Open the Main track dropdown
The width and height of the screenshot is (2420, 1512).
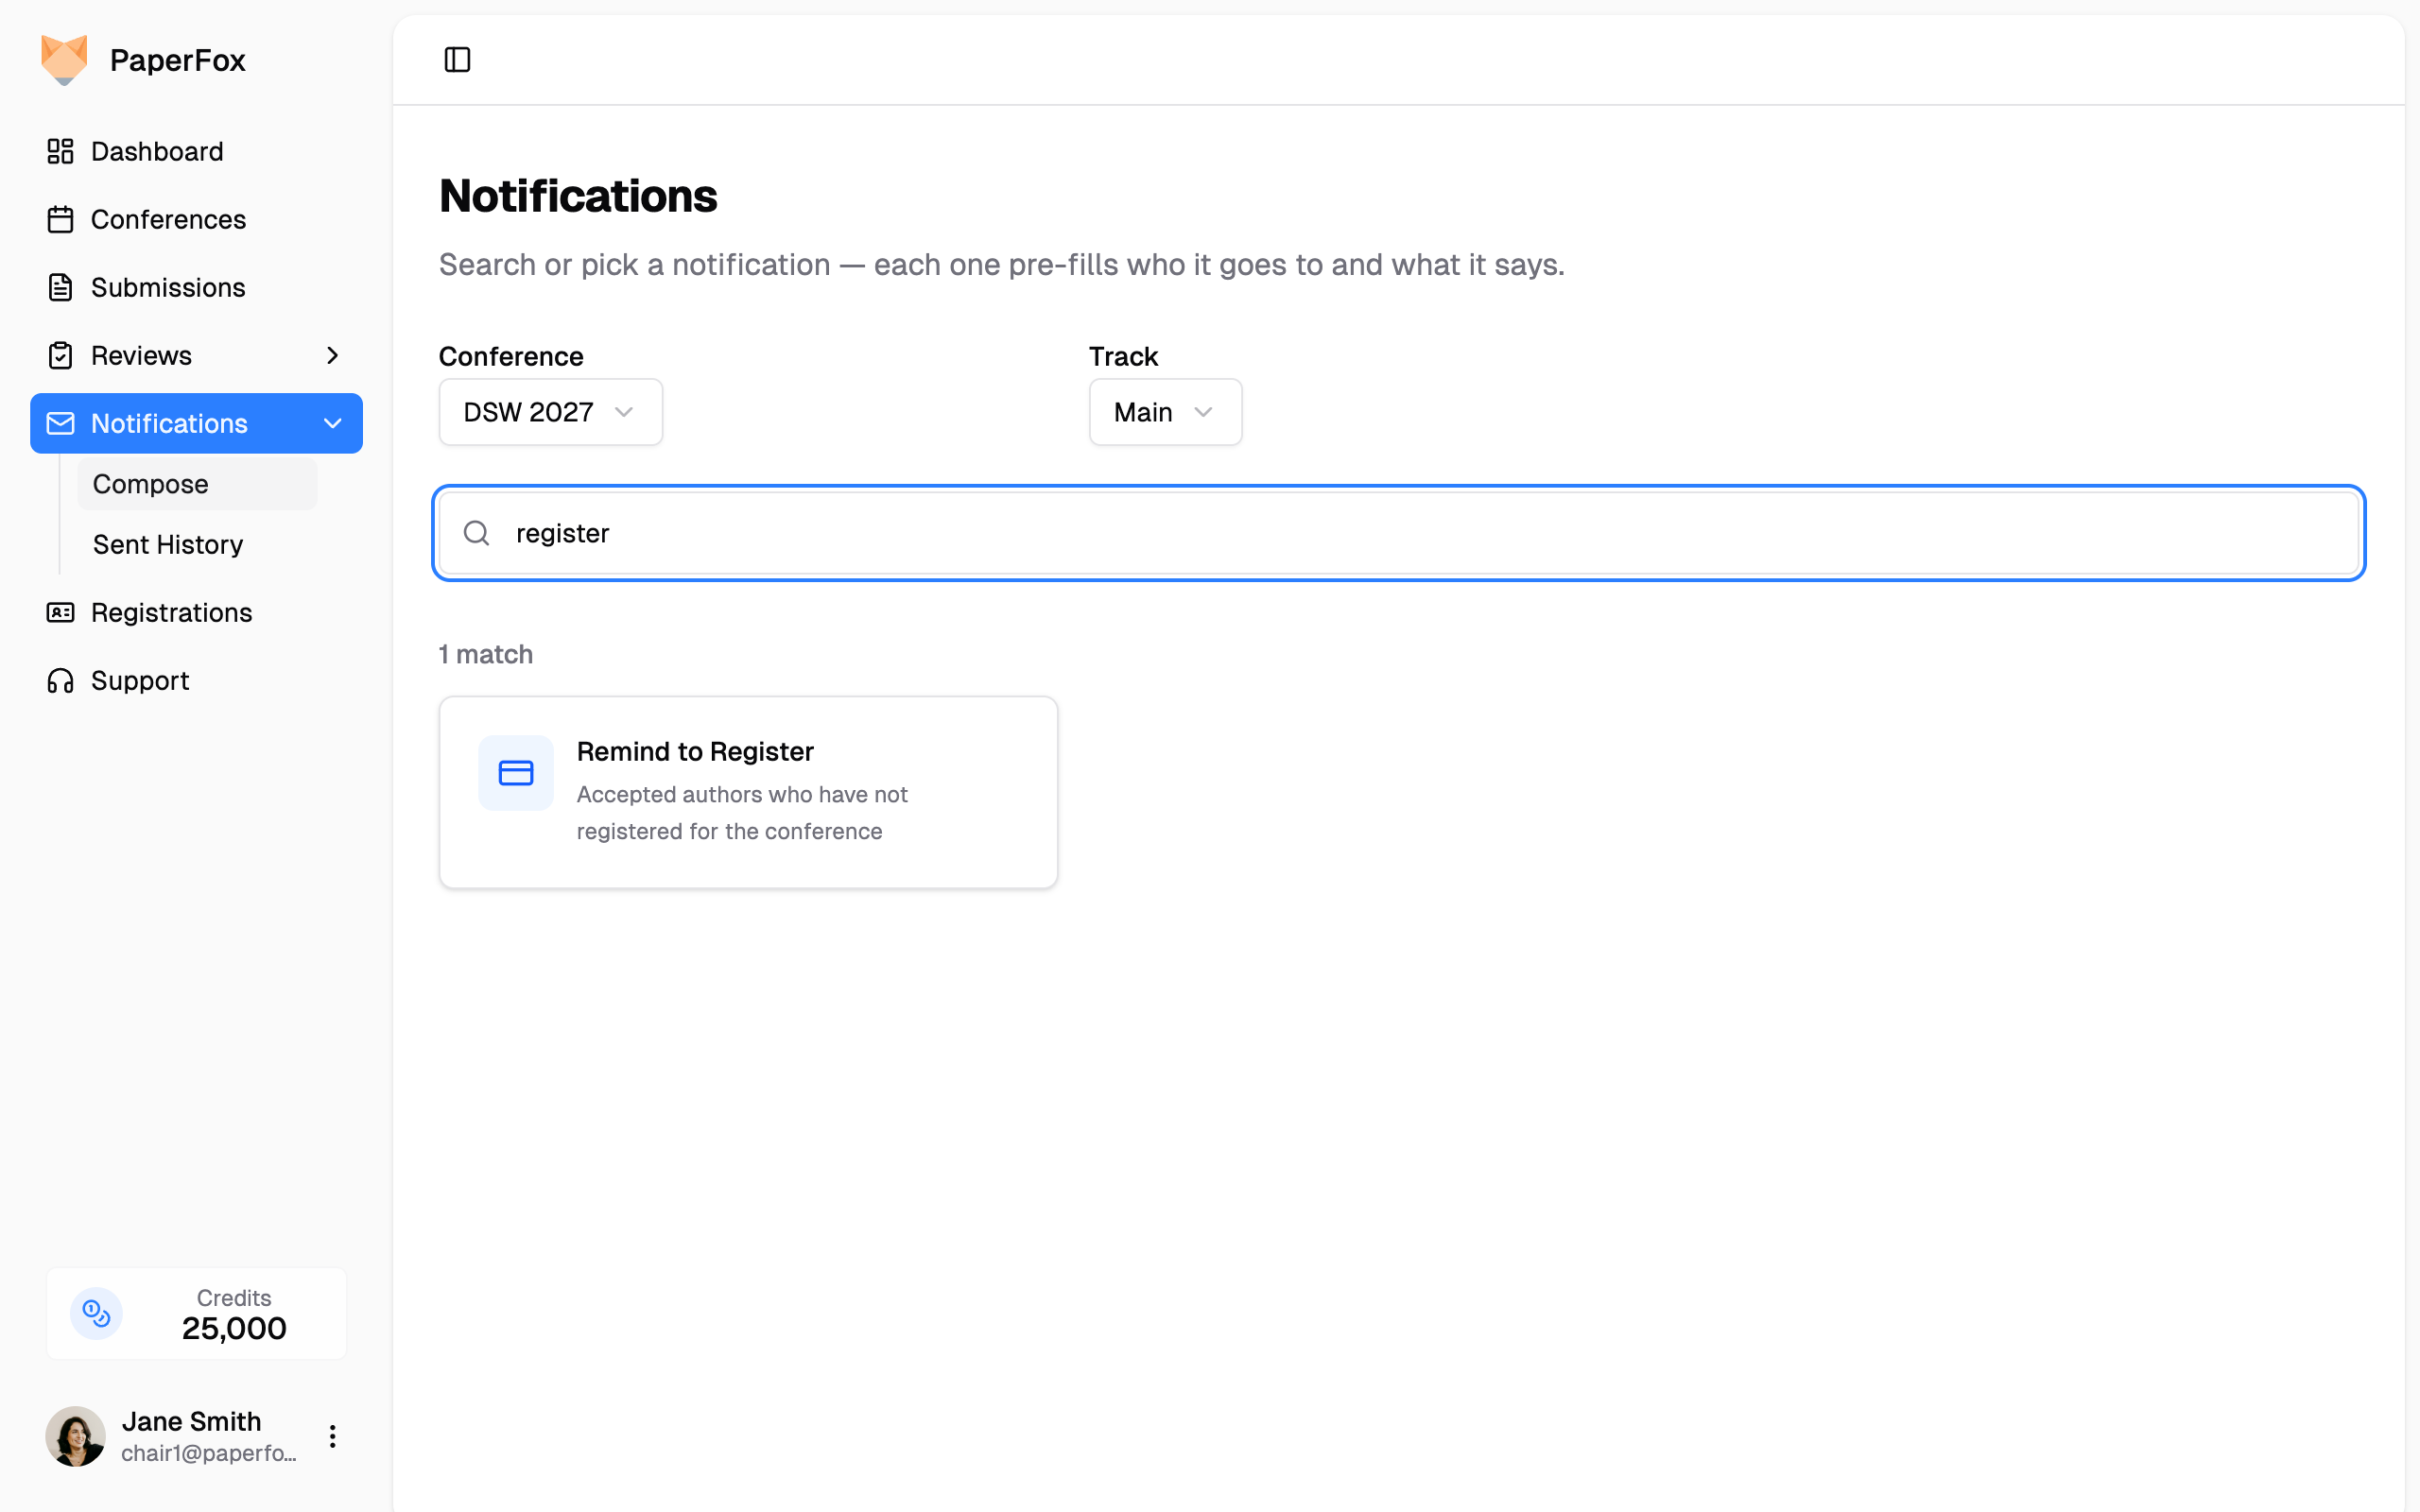[1164, 412]
